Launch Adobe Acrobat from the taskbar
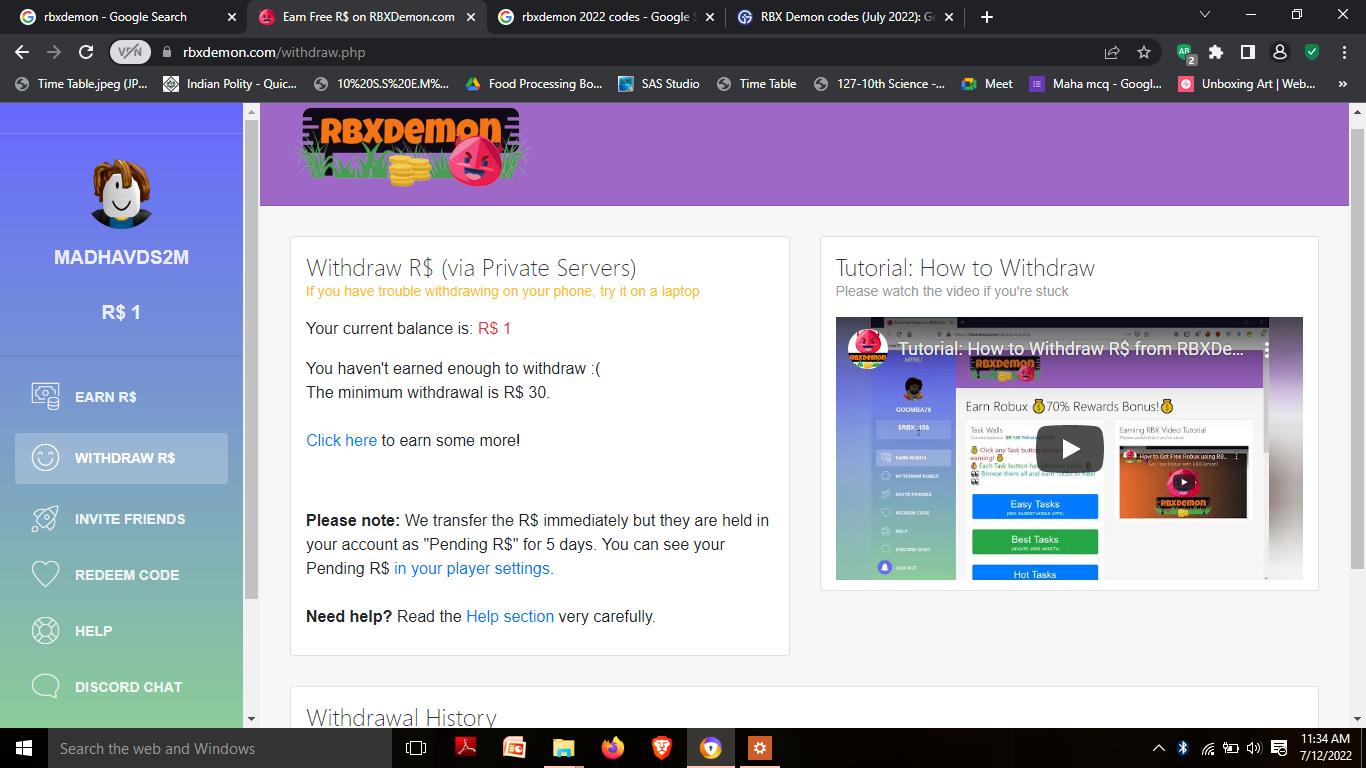The width and height of the screenshot is (1366, 768). click(x=465, y=748)
